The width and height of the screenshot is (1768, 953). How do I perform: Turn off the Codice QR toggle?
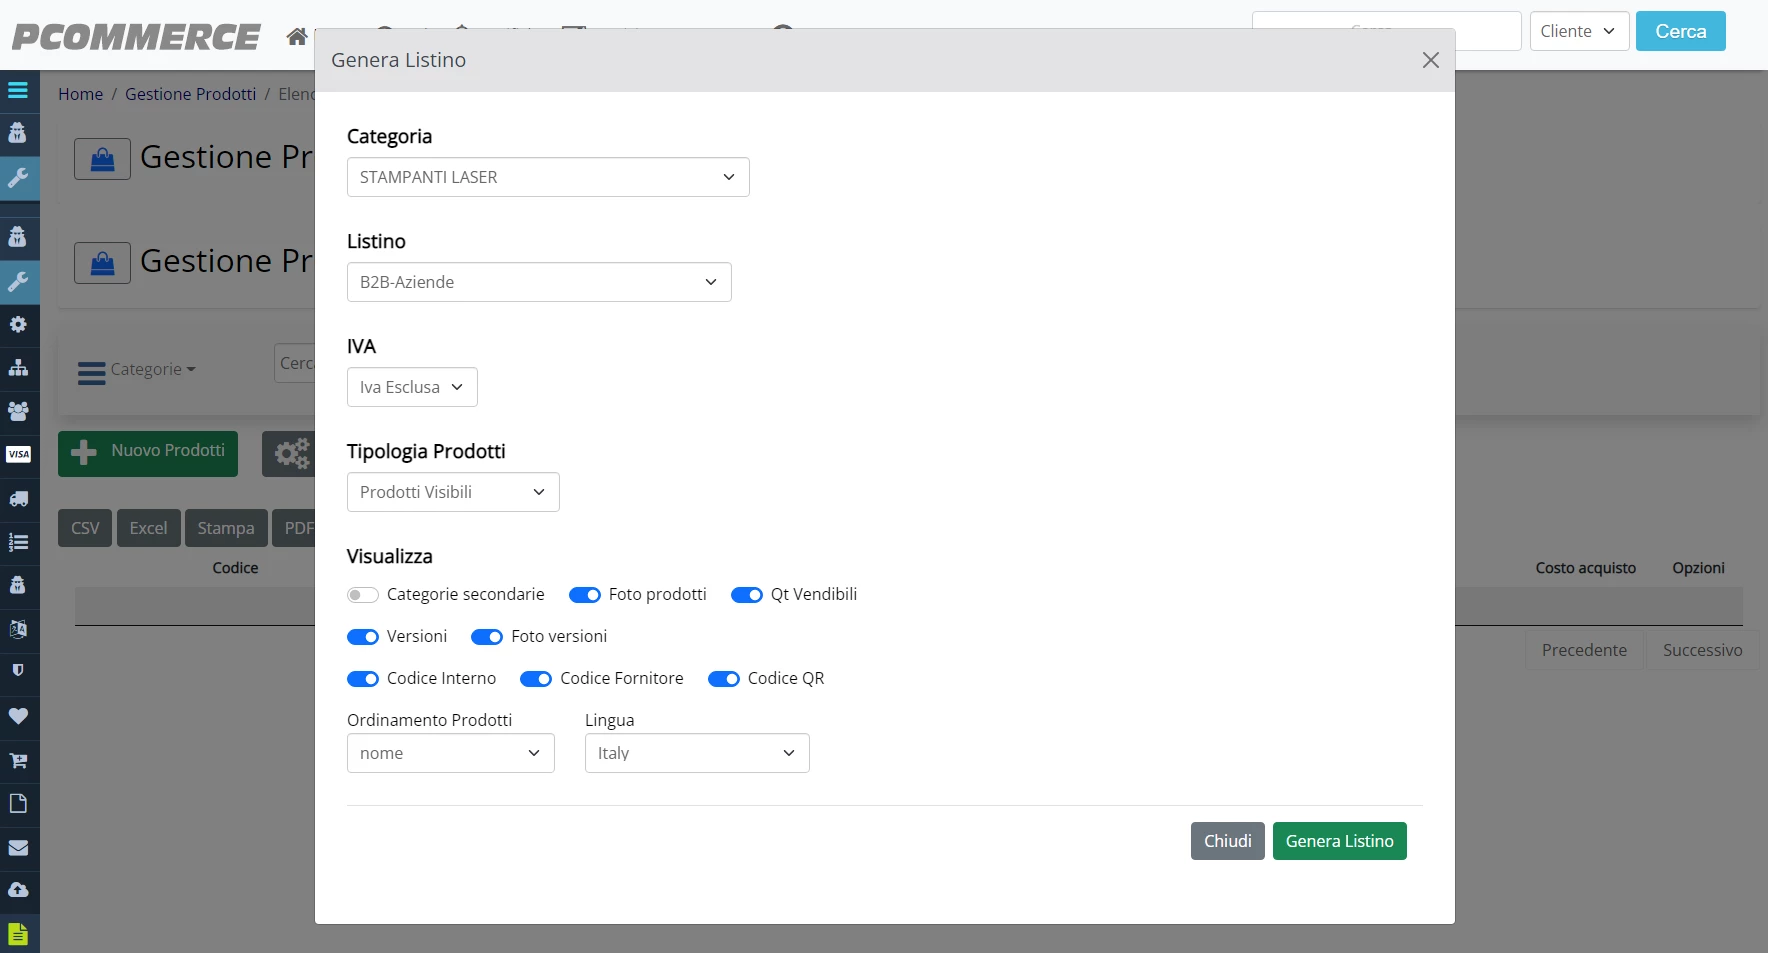[x=724, y=679]
